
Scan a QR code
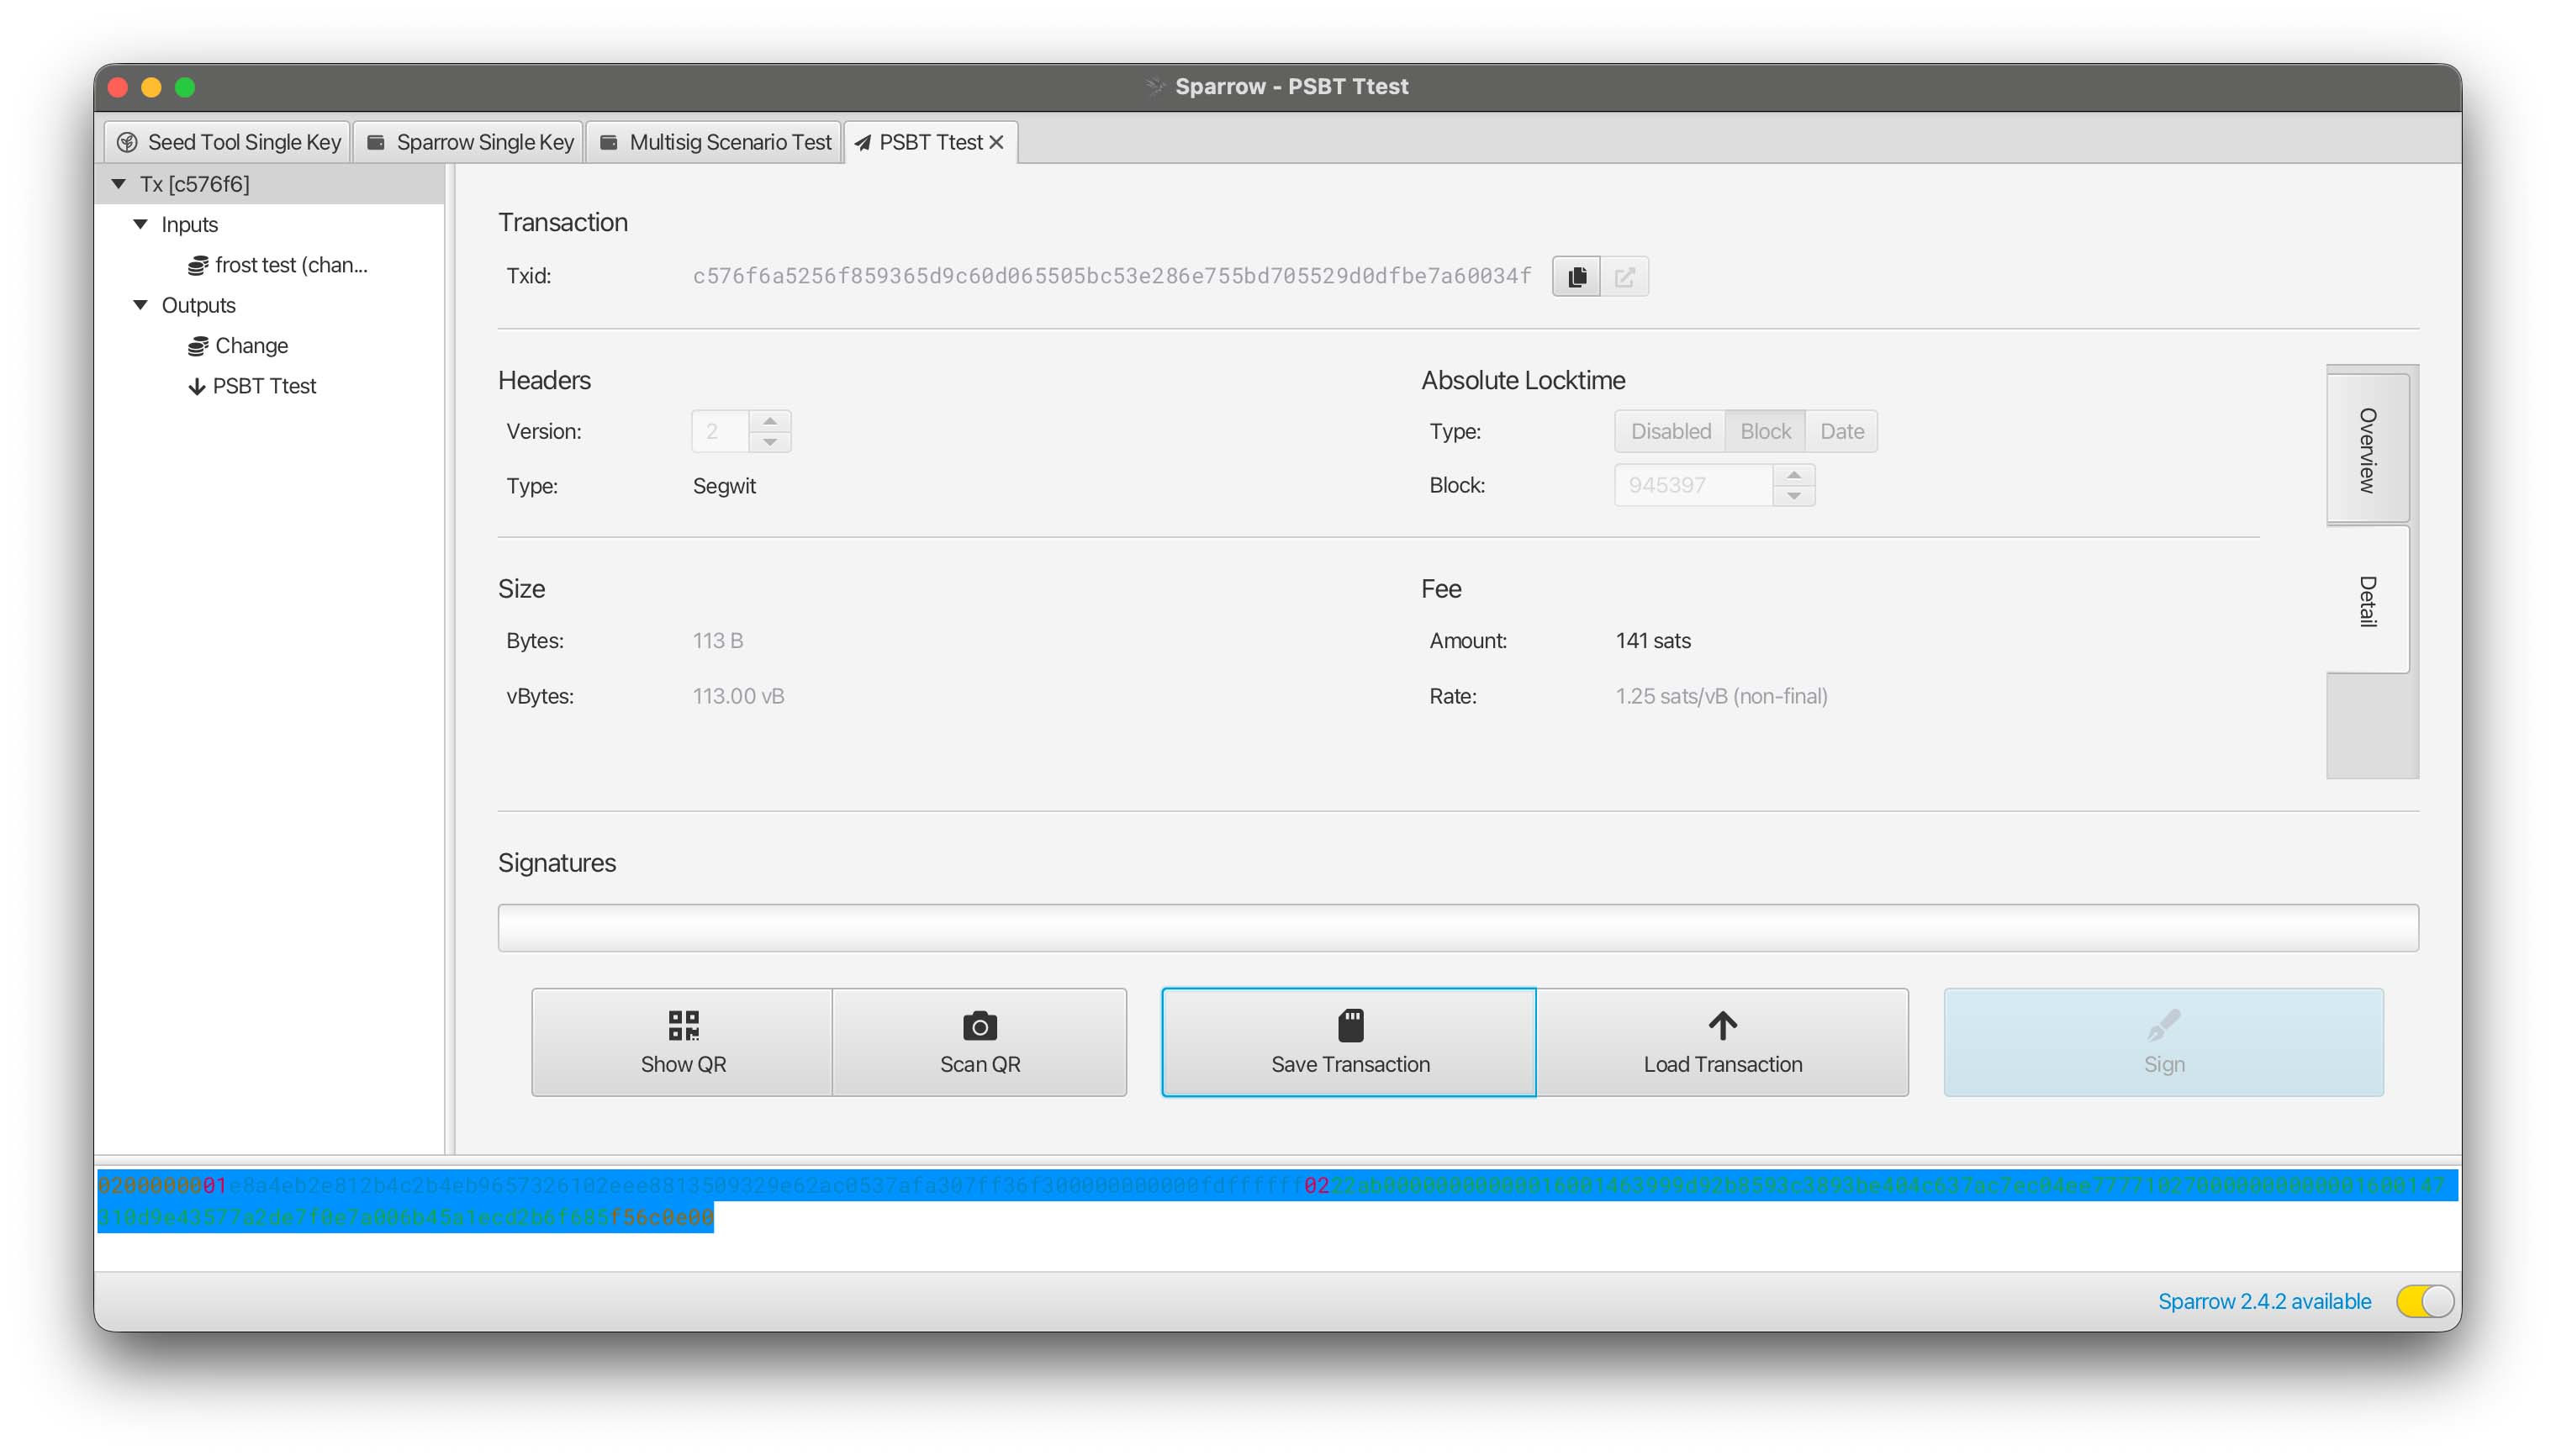(x=980, y=1042)
